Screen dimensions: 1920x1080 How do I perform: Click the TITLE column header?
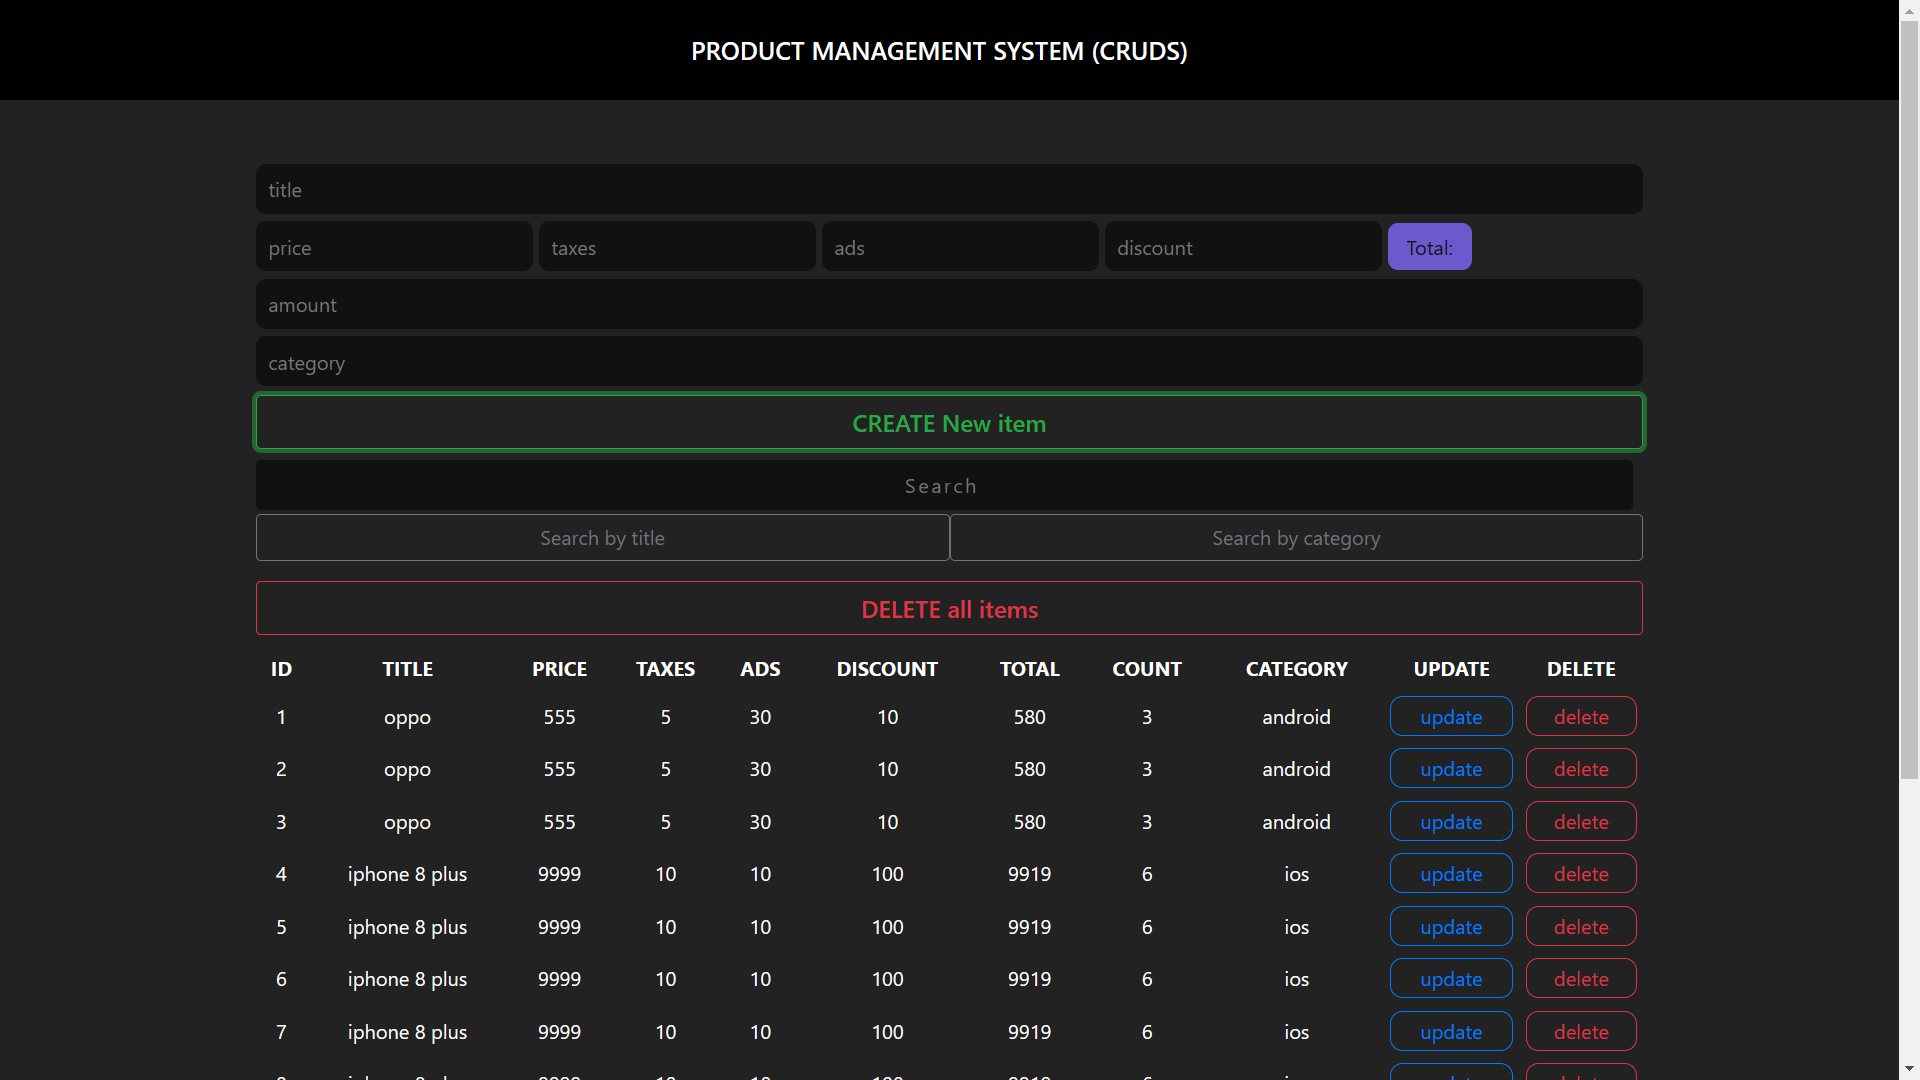pyautogui.click(x=407, y=669)
